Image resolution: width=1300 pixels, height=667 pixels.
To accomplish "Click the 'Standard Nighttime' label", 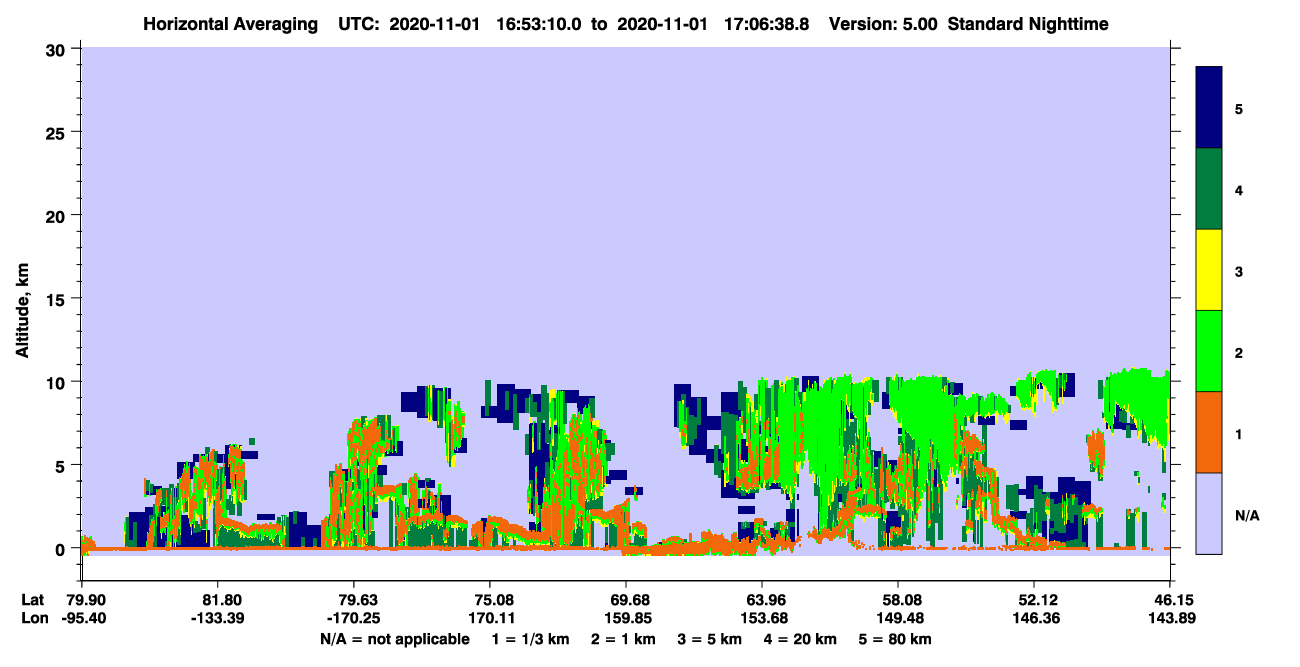I will (1028, 24).
